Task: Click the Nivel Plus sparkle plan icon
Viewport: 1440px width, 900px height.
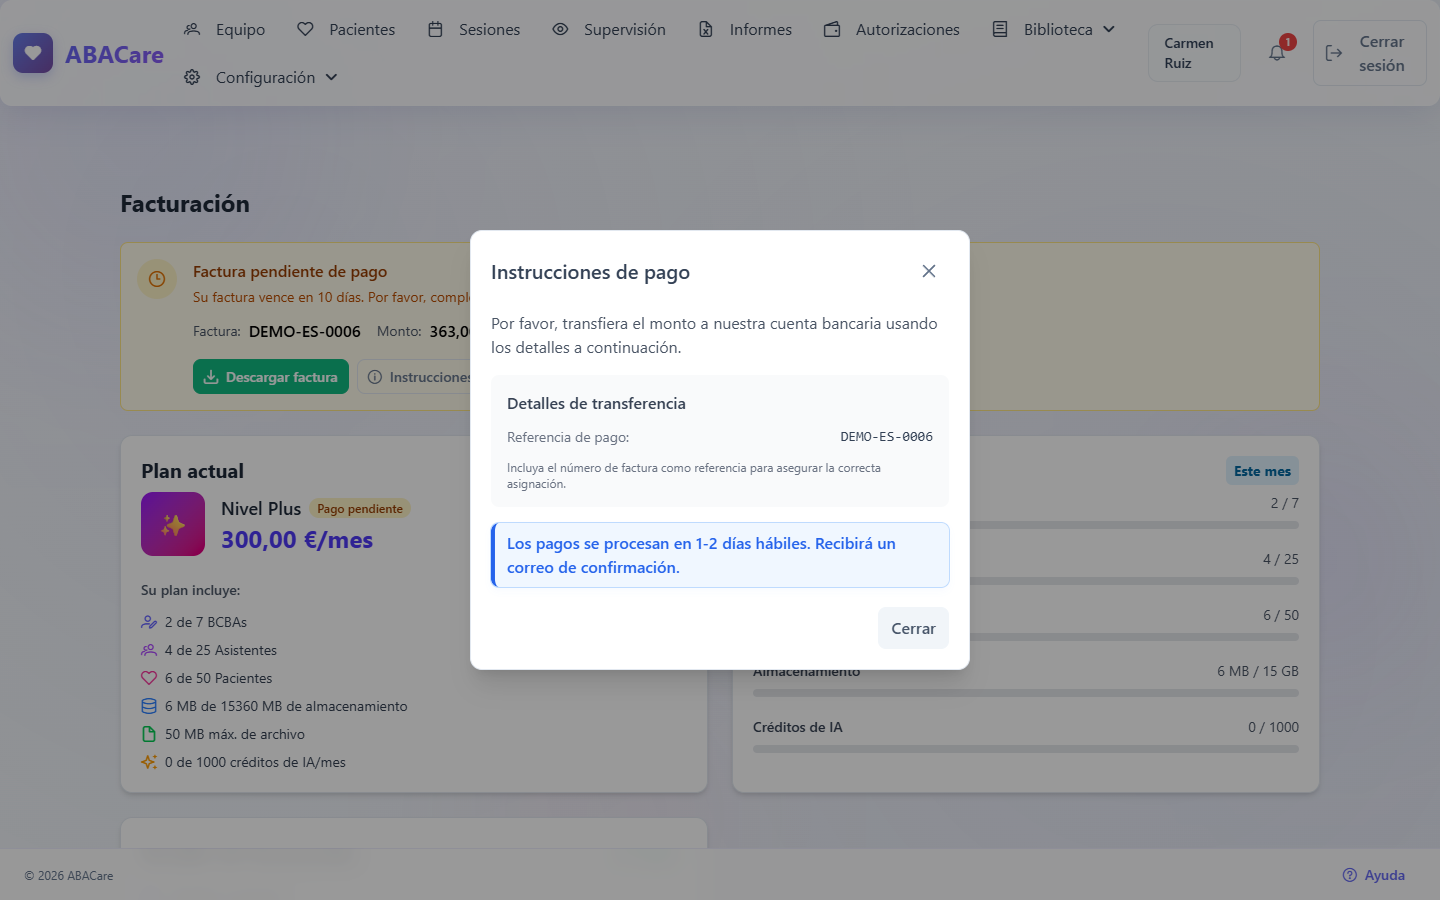Action: (173, 524)
